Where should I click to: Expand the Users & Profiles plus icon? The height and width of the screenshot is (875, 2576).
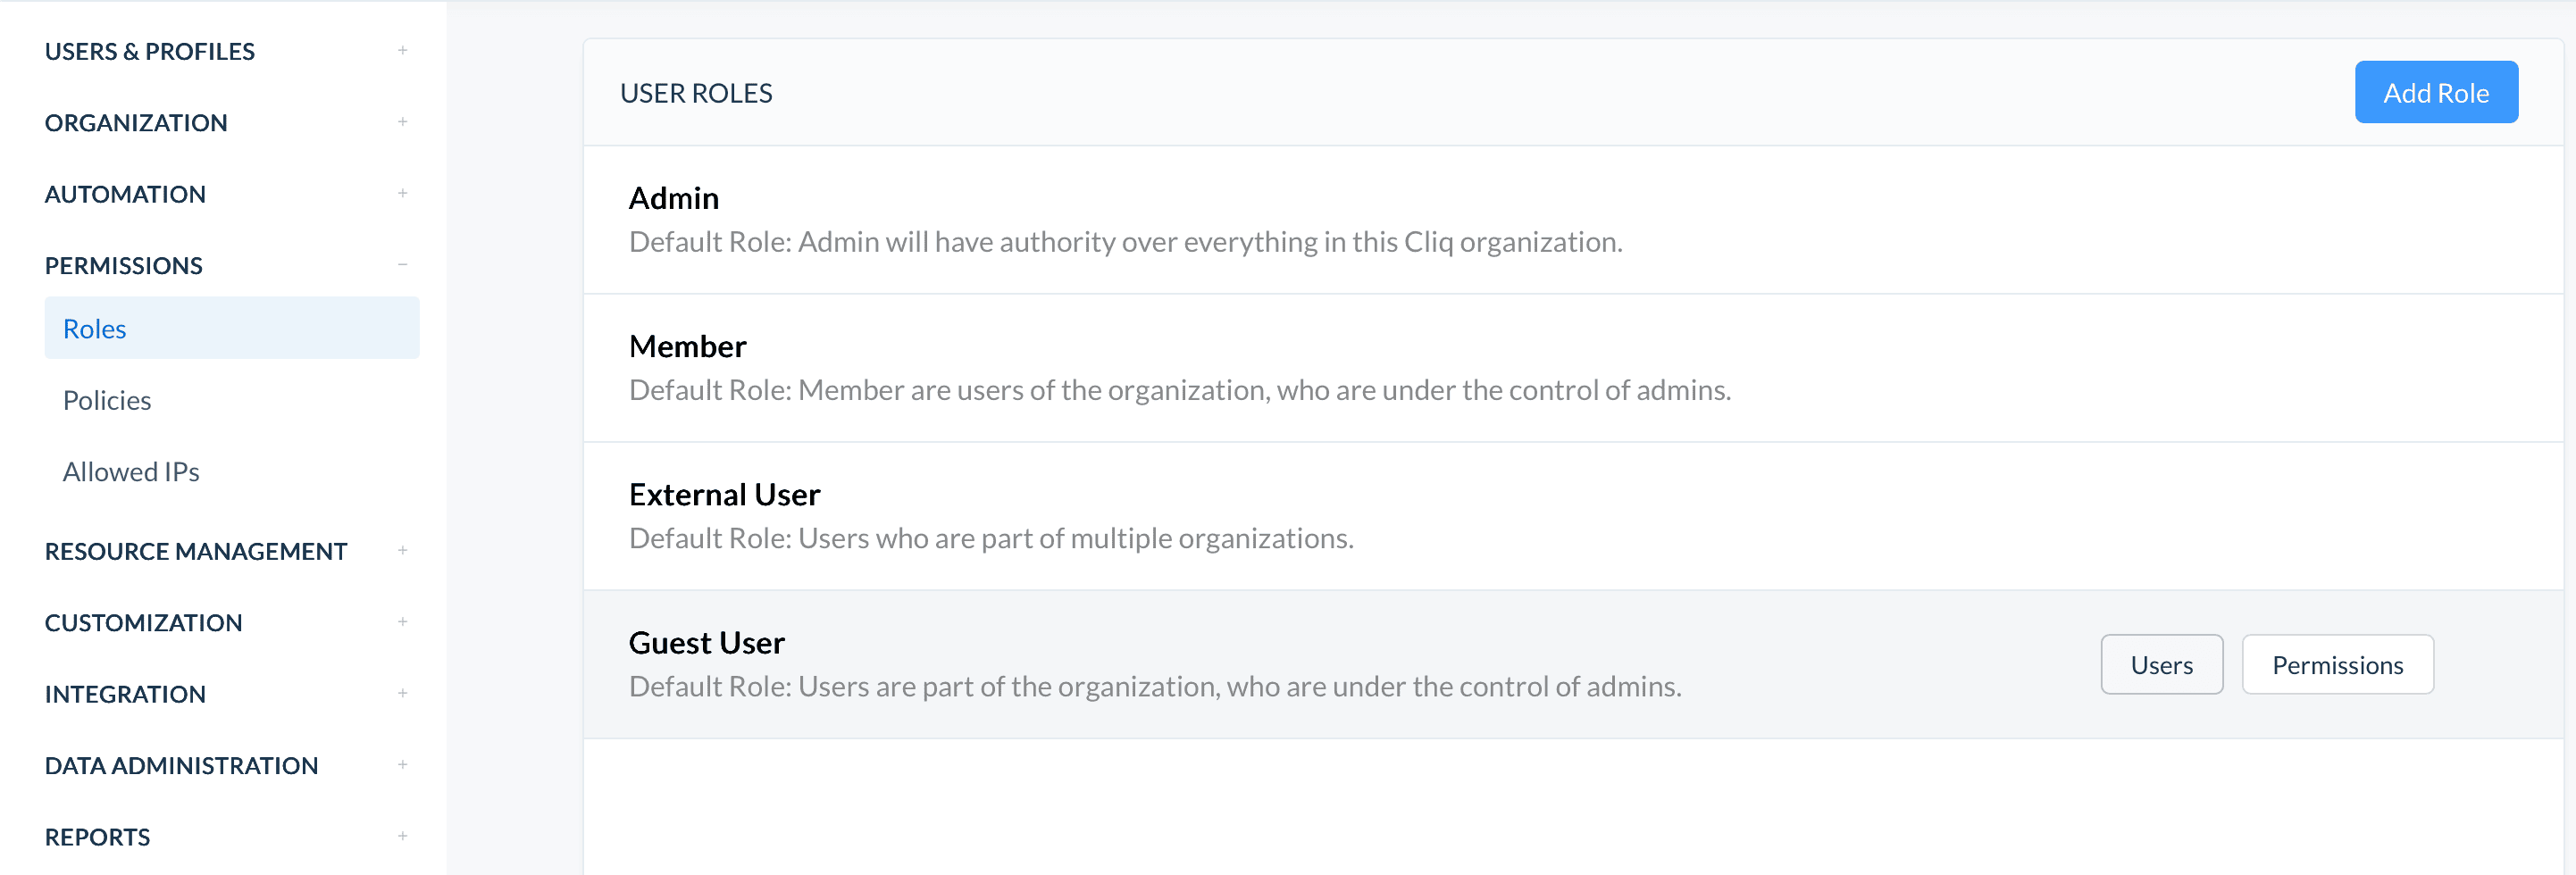click(402, 50)
